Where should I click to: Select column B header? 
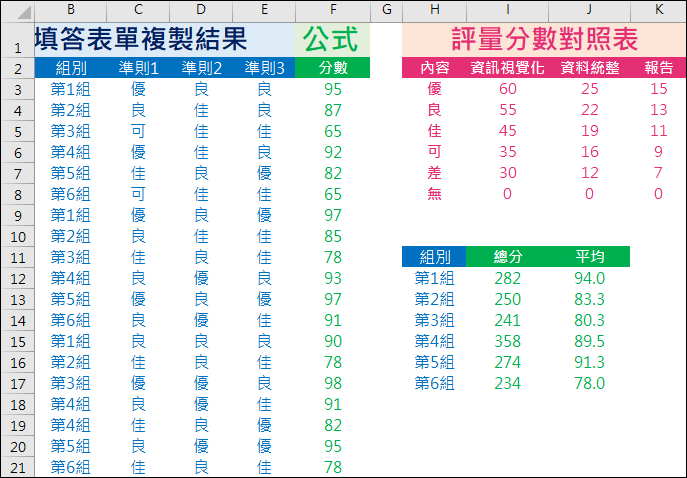pyautogui.click(x=71, y=11)
